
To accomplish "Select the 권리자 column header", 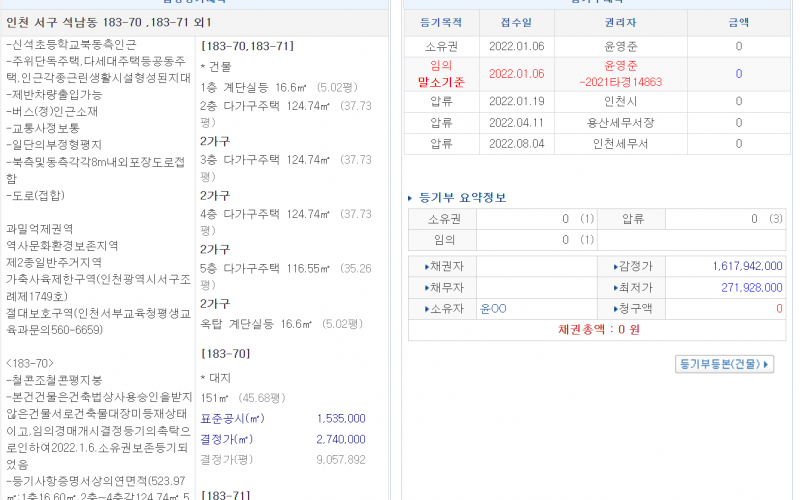I will point(620,21).
